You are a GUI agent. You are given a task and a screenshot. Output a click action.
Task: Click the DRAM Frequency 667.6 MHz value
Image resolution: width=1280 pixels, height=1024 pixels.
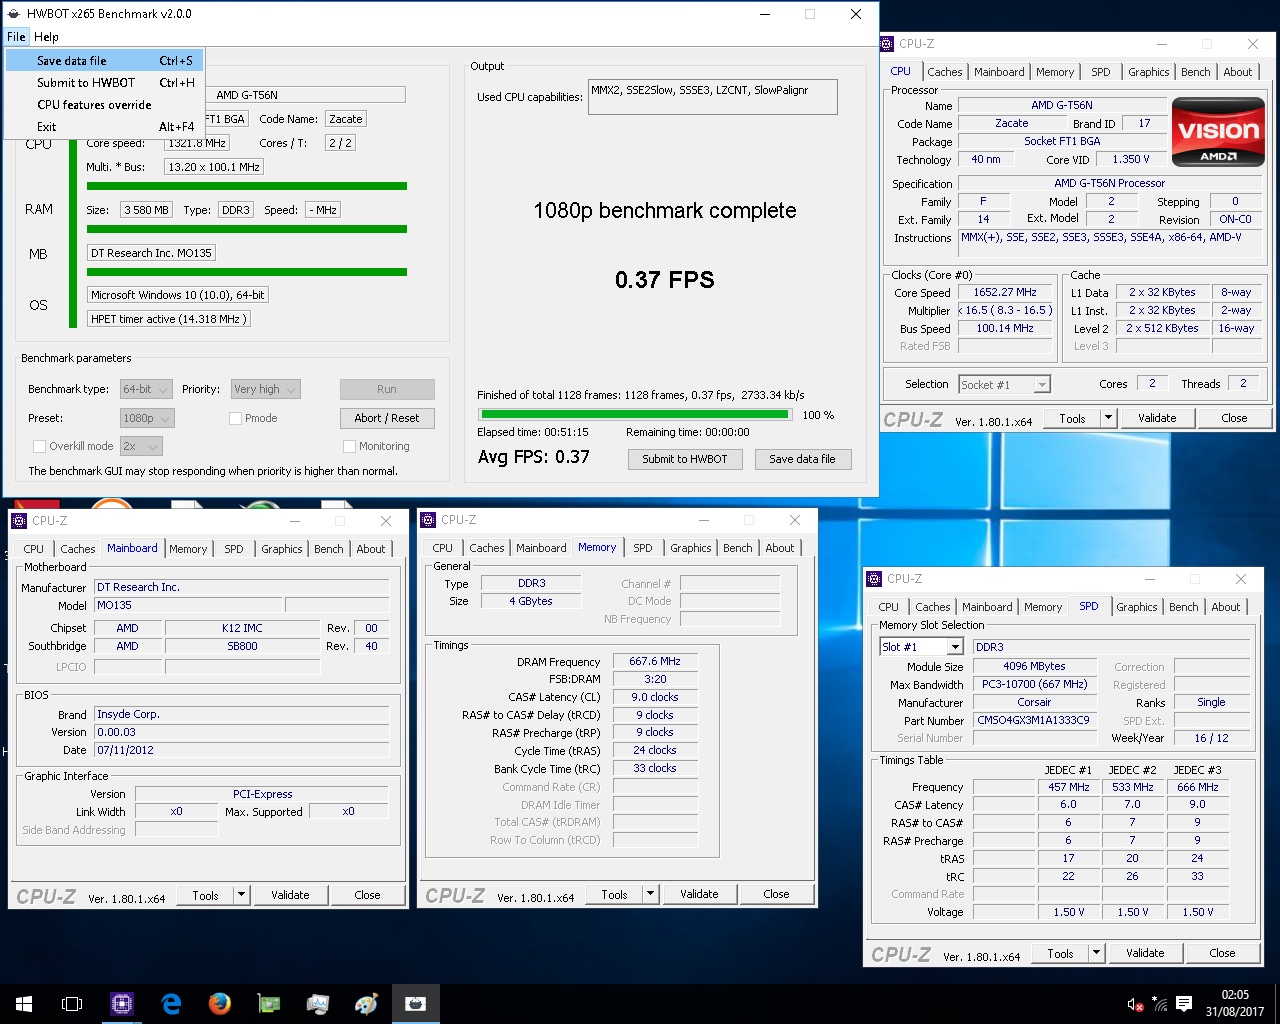click(655, 662)
